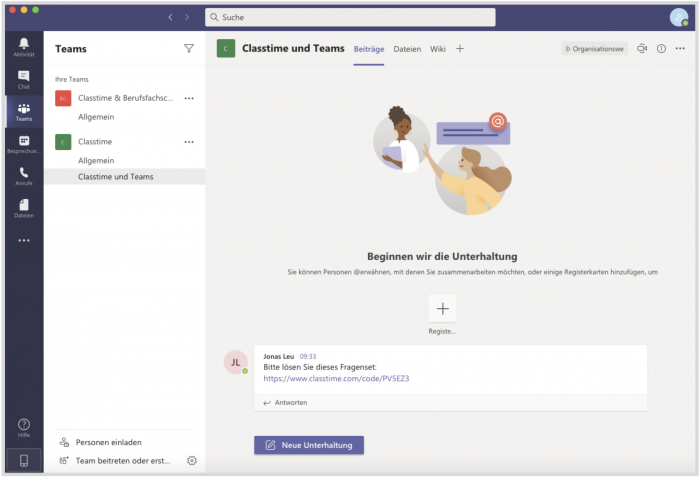Click the green channel avatar in header
This screenshot has height=478, width=700.
point(226,49)
